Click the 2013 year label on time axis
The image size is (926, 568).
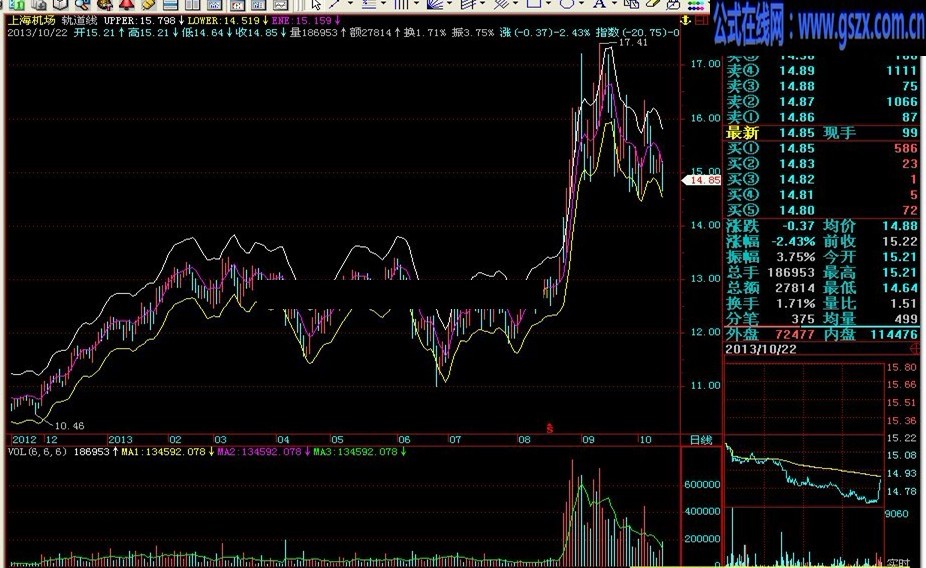pos(120,440)
